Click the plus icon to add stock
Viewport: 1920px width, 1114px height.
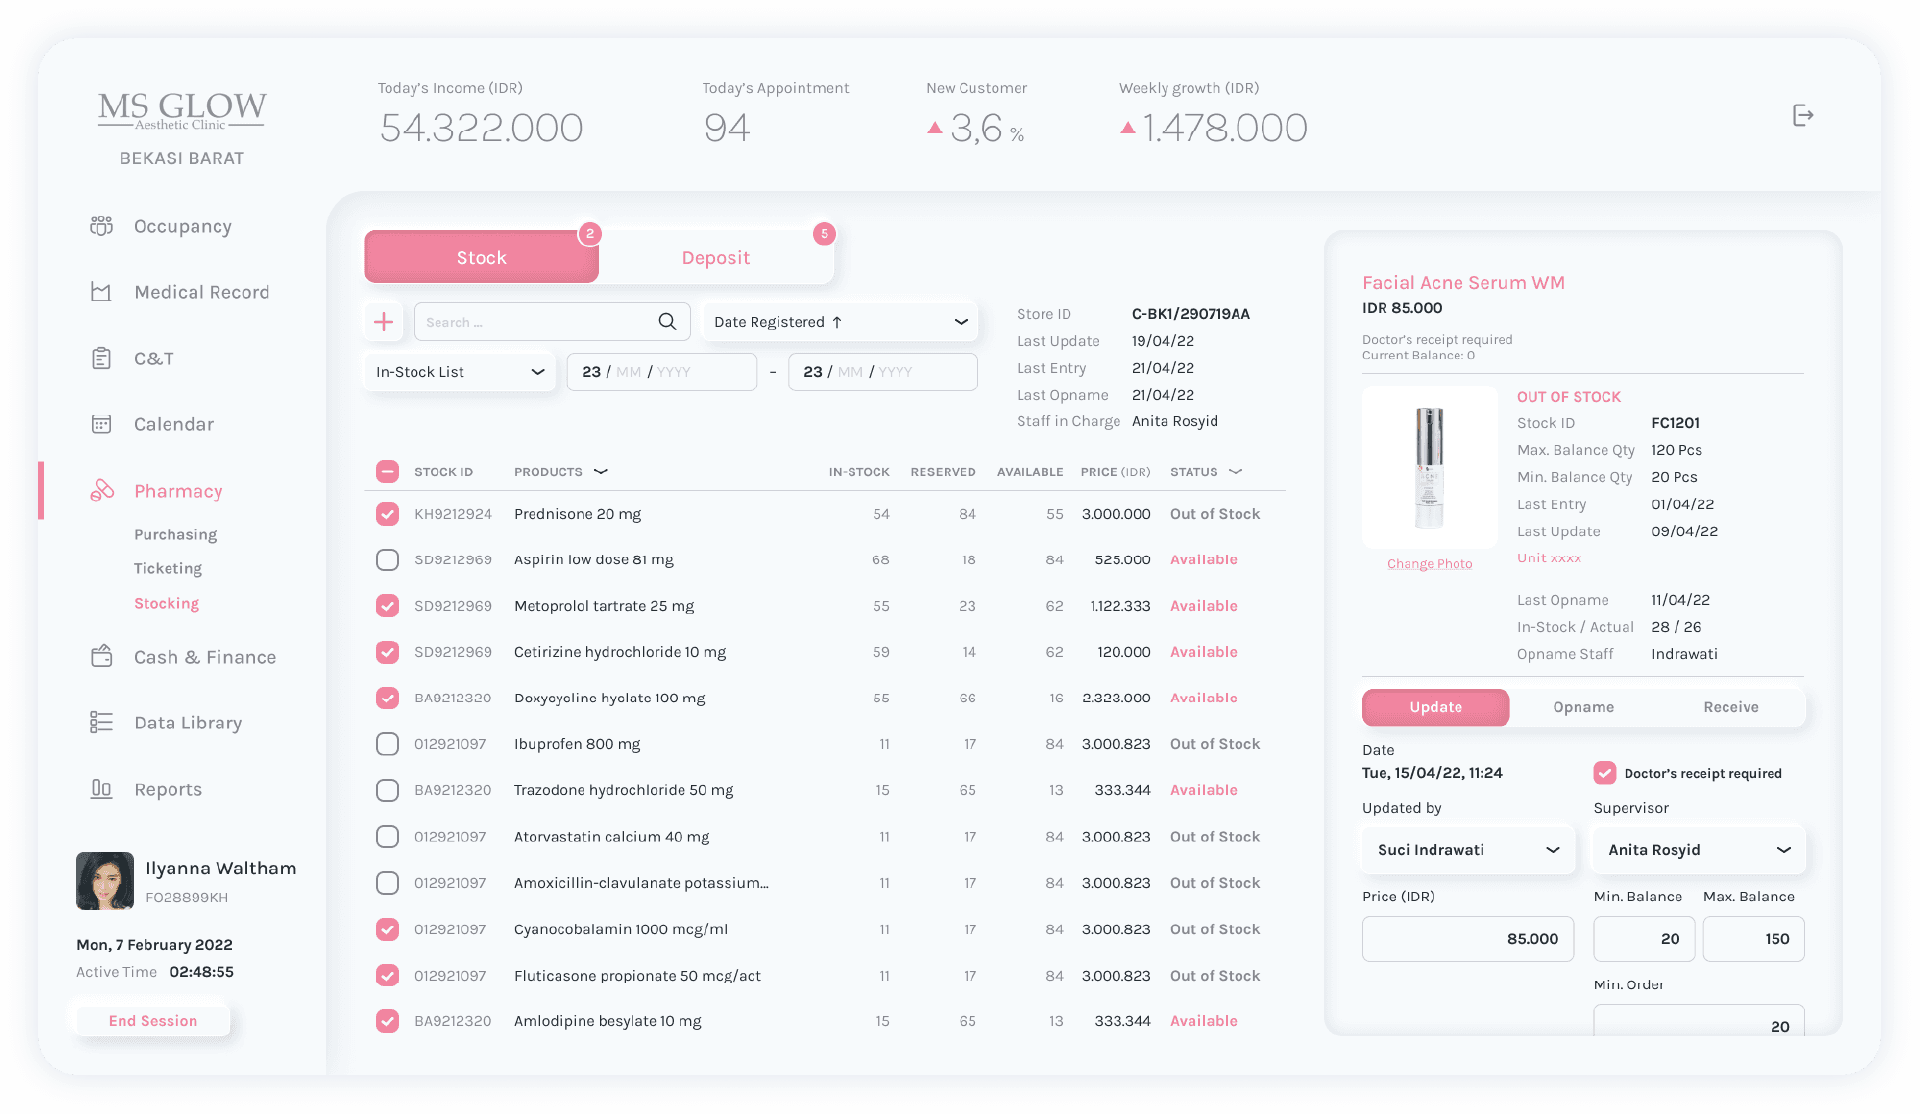[x=383, y=322]
